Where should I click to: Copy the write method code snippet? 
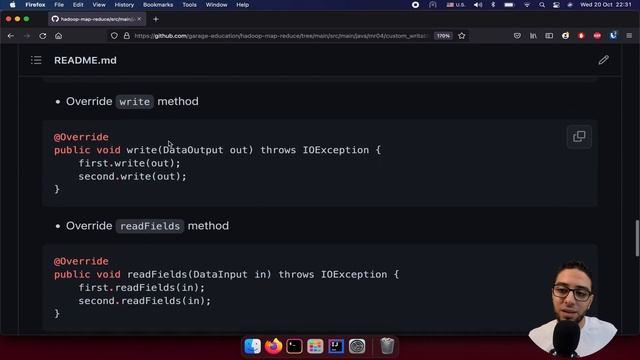(x=579, y=136)
